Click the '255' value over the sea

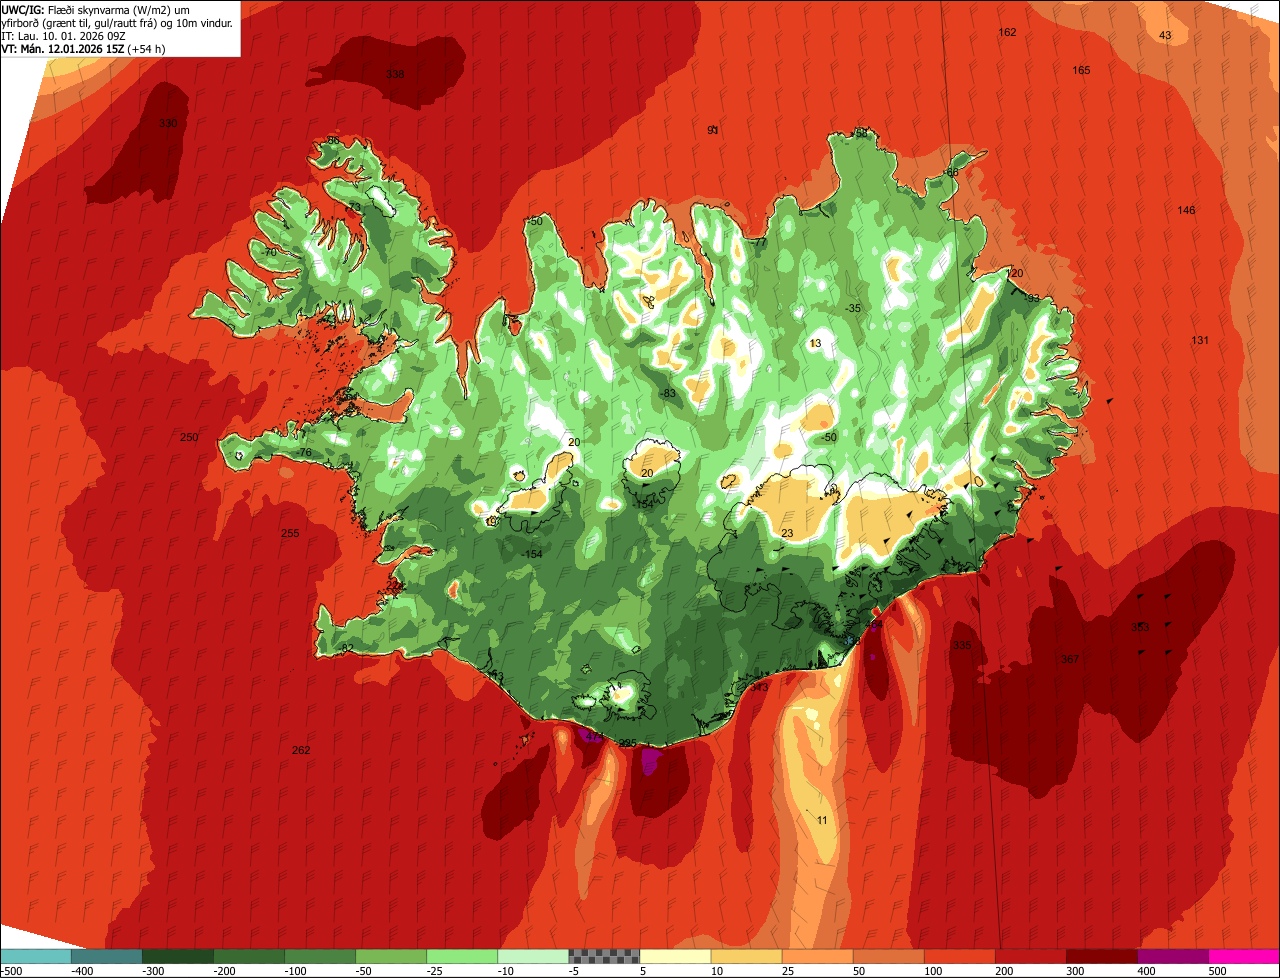(x=290, y=533)
